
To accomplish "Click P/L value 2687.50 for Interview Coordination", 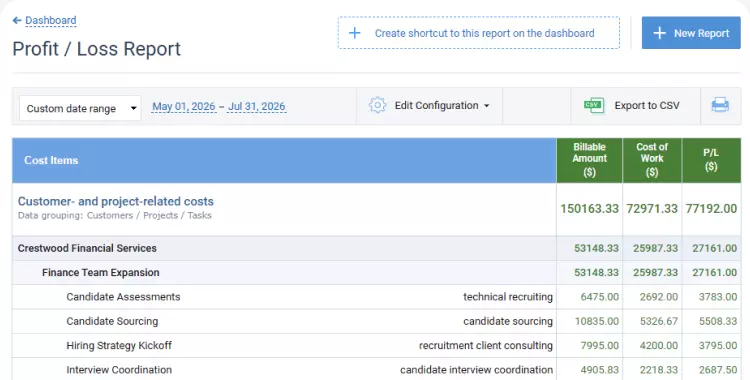I will tap(718, 370).
